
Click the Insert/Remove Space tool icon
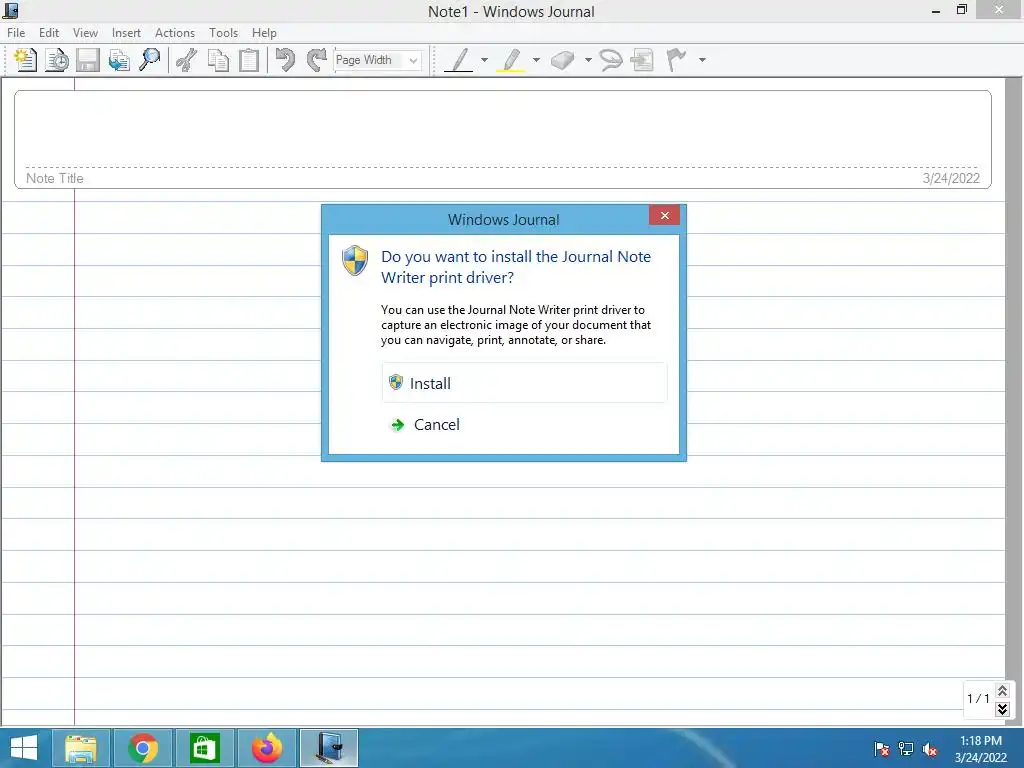coord(643,60)
